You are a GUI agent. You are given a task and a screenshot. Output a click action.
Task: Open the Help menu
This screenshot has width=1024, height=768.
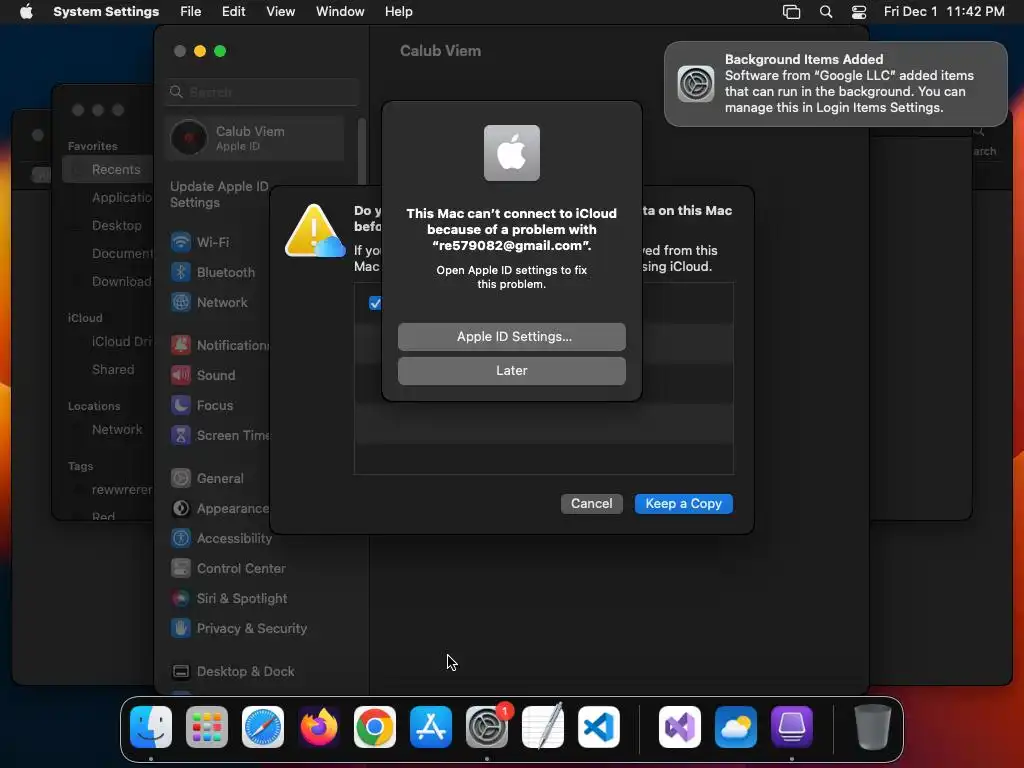[x=398, y=11]
